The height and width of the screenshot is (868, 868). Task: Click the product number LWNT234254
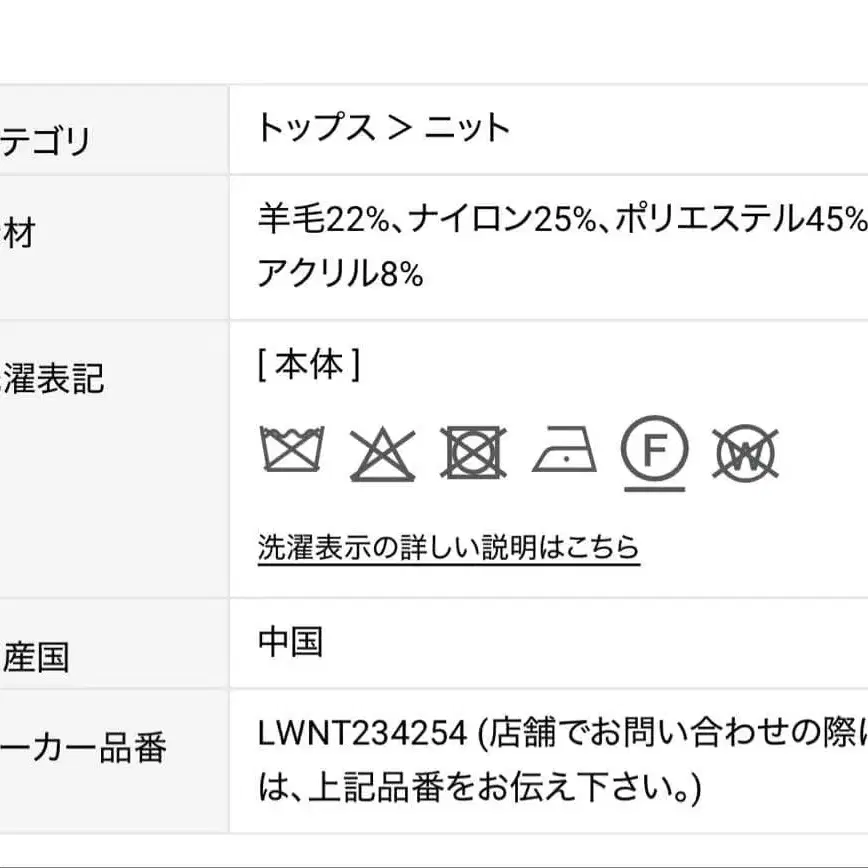(362, 735)
